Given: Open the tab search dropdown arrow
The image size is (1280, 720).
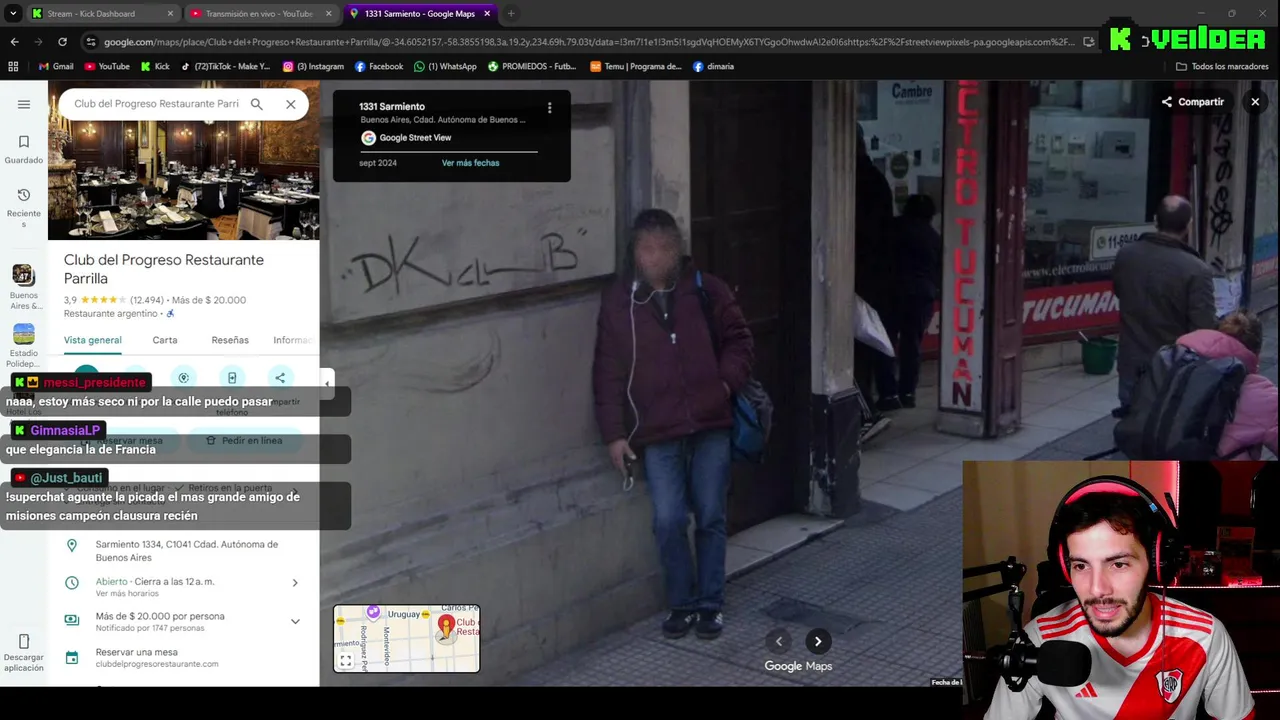Looking at the screenshot, I should tap(13, 14).
